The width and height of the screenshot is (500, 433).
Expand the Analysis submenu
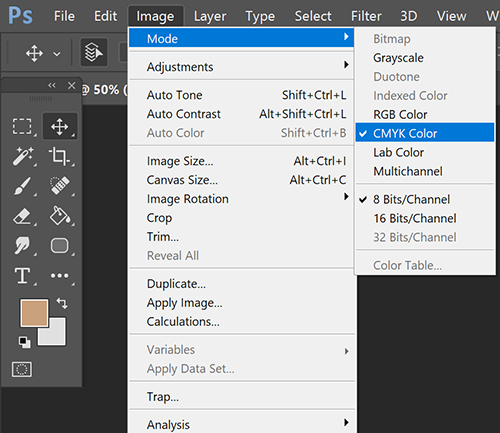(241, 424)
